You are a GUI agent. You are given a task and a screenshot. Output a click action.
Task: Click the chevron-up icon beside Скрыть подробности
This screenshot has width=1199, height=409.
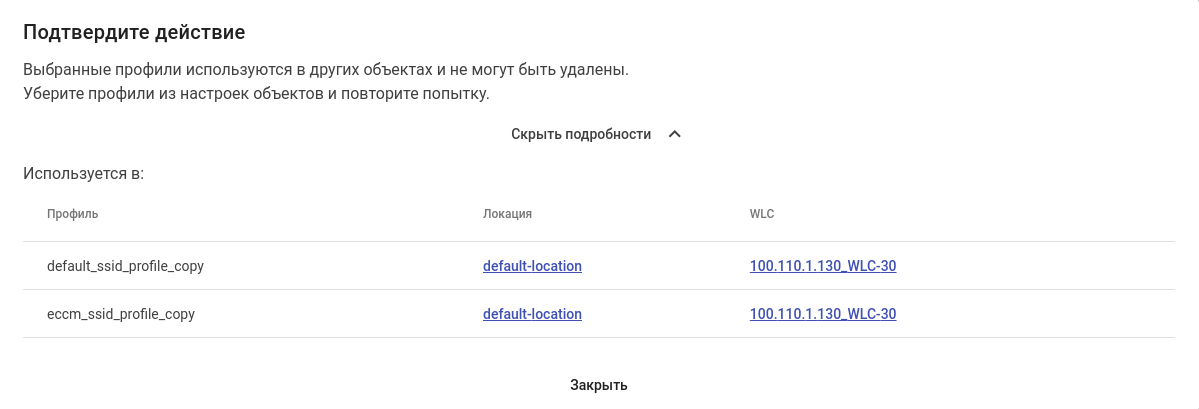[674, 134]
